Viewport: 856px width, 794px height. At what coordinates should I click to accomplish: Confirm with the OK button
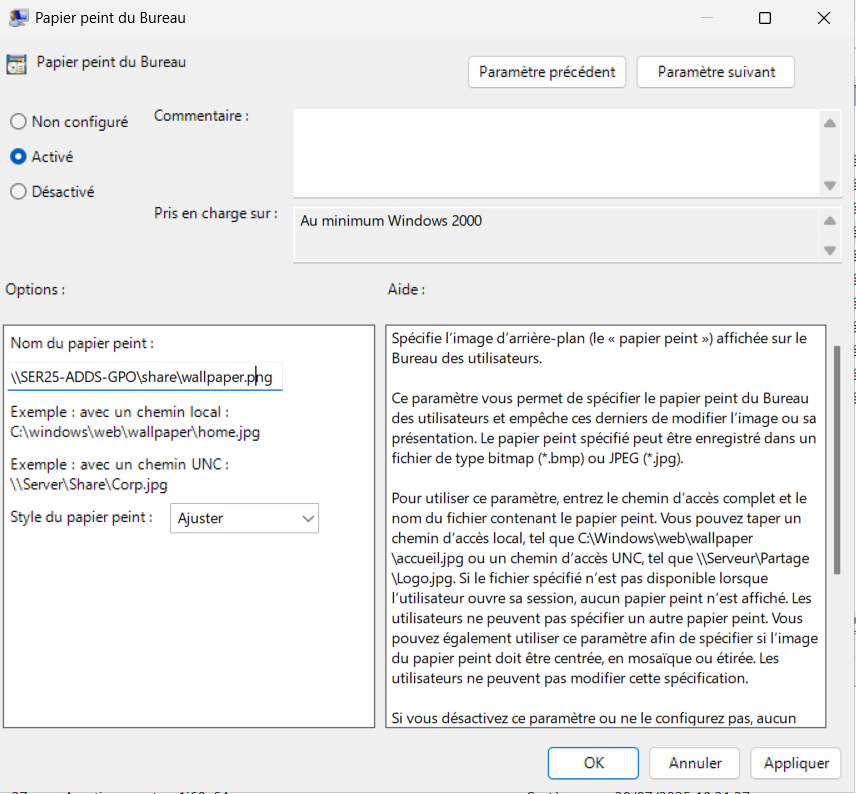click(594, 763)
